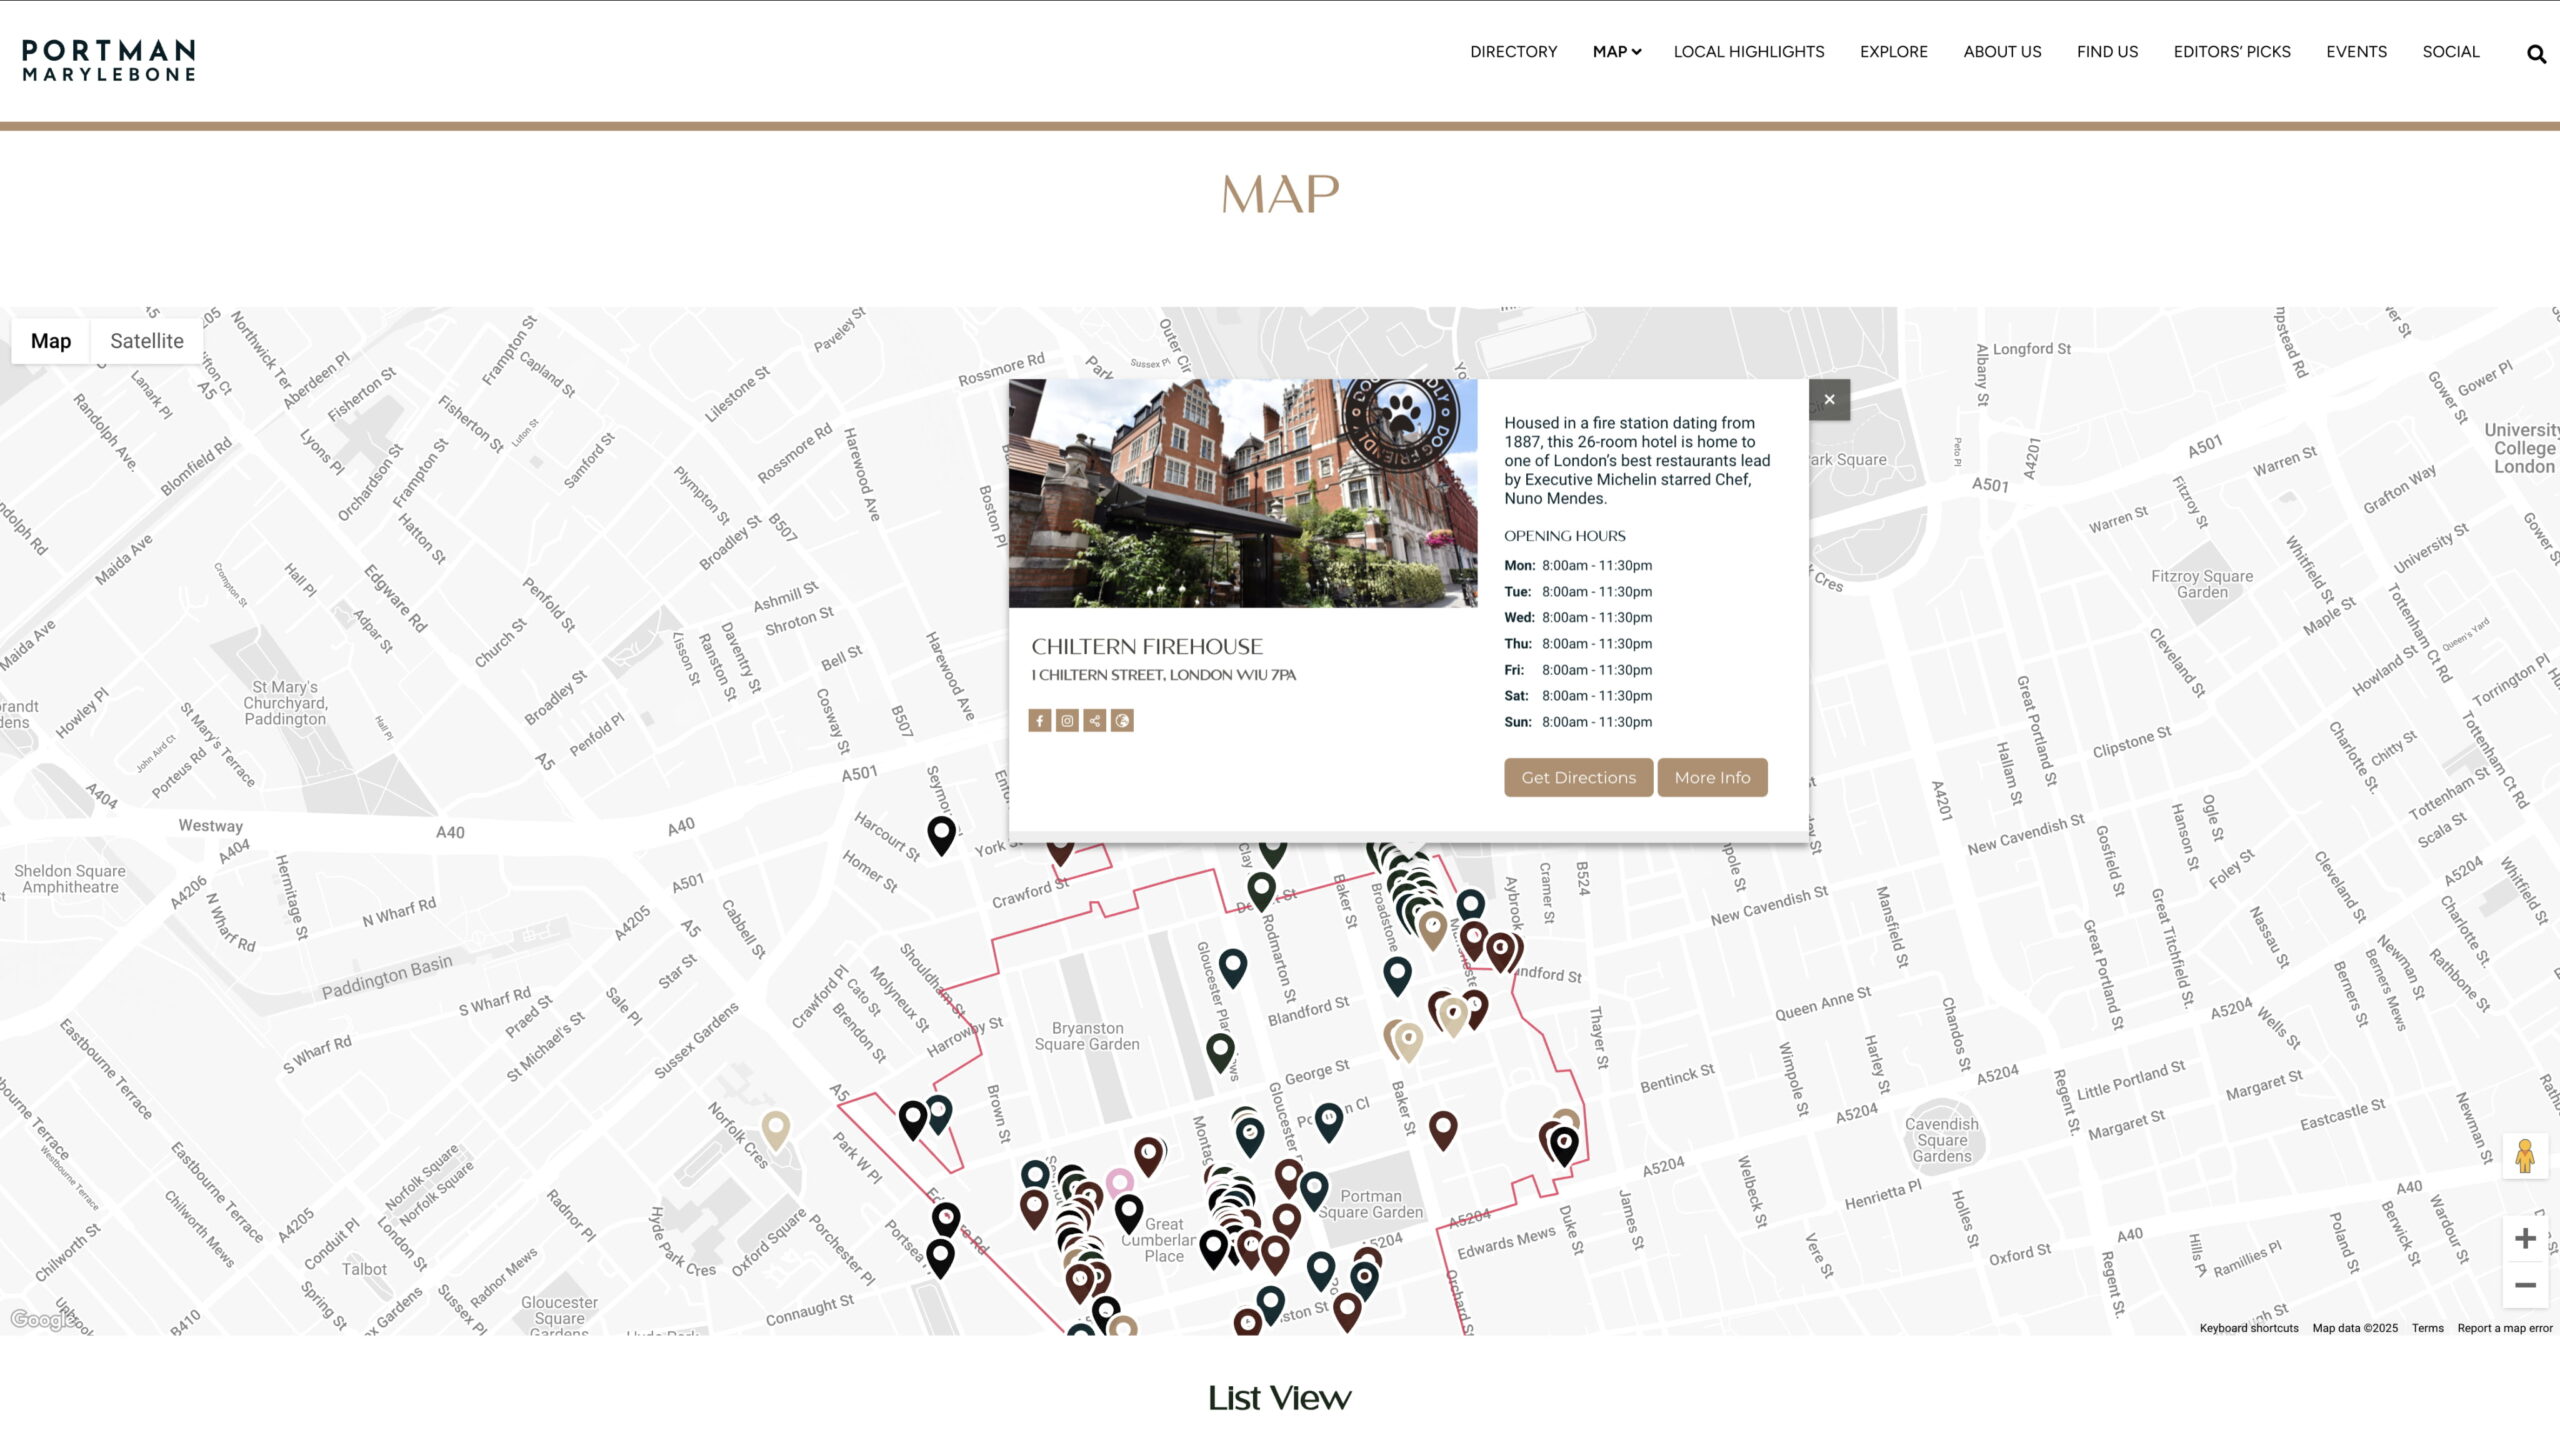Click the share icon in popup
This screenshot has height=1440, width=2560.
point(1095,720)
